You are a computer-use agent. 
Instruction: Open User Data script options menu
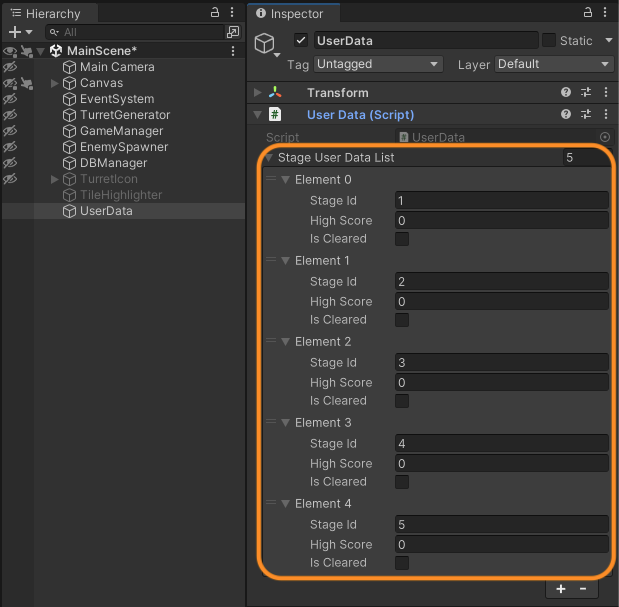point(606,114)
